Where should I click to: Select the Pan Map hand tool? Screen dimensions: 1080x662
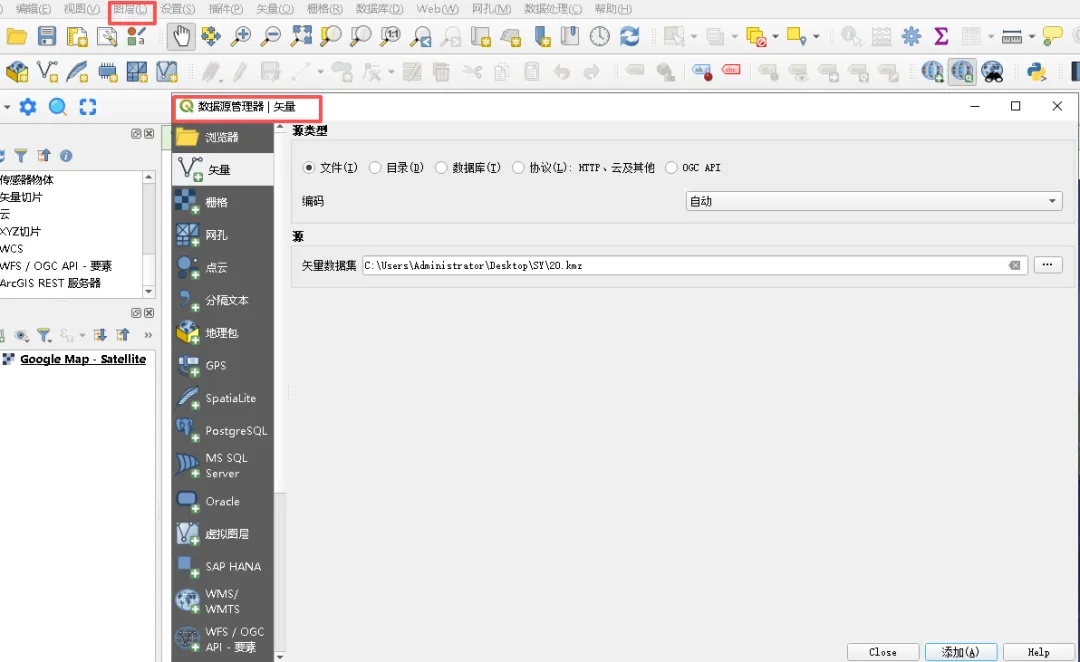click(181, 36)
